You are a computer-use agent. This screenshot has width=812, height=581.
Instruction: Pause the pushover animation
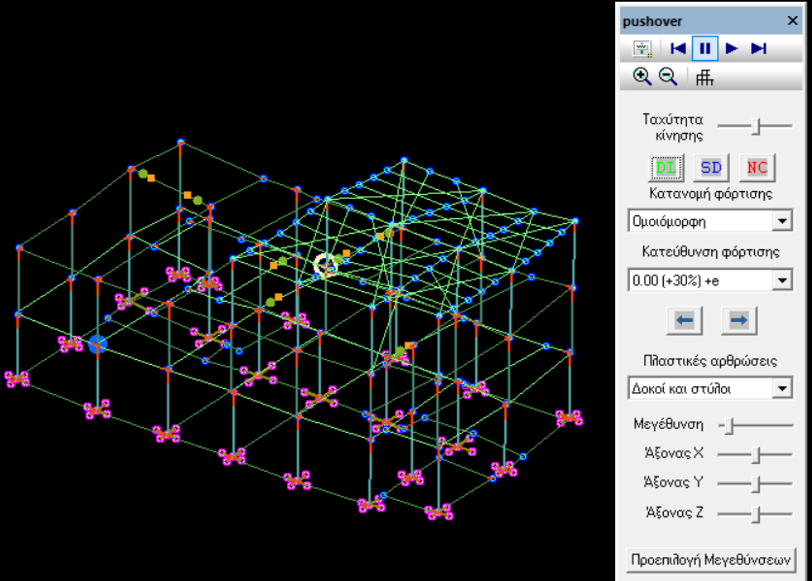click(x=705, y=49)
